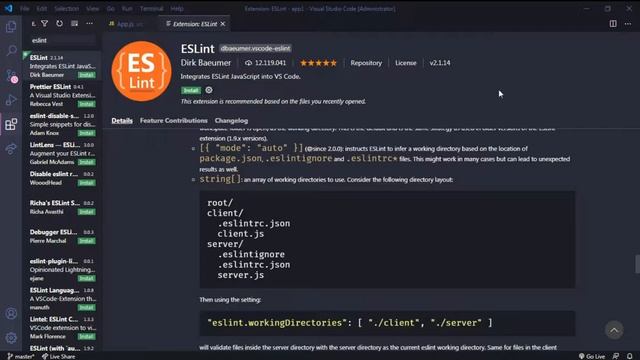Open editor more actions ellipsis
This screenshot has height=360, width=640.
click(628, 24)
